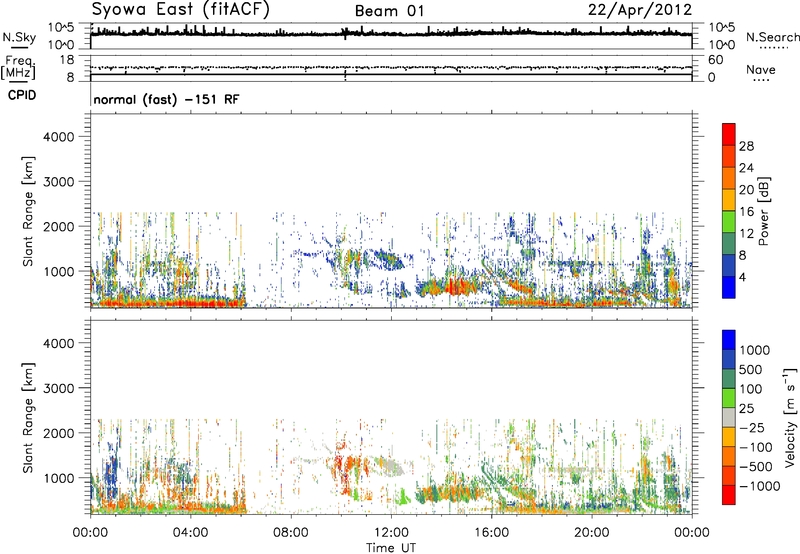
Task: Click the '12:00' time axis label
Action: click(x=391, y=533)
